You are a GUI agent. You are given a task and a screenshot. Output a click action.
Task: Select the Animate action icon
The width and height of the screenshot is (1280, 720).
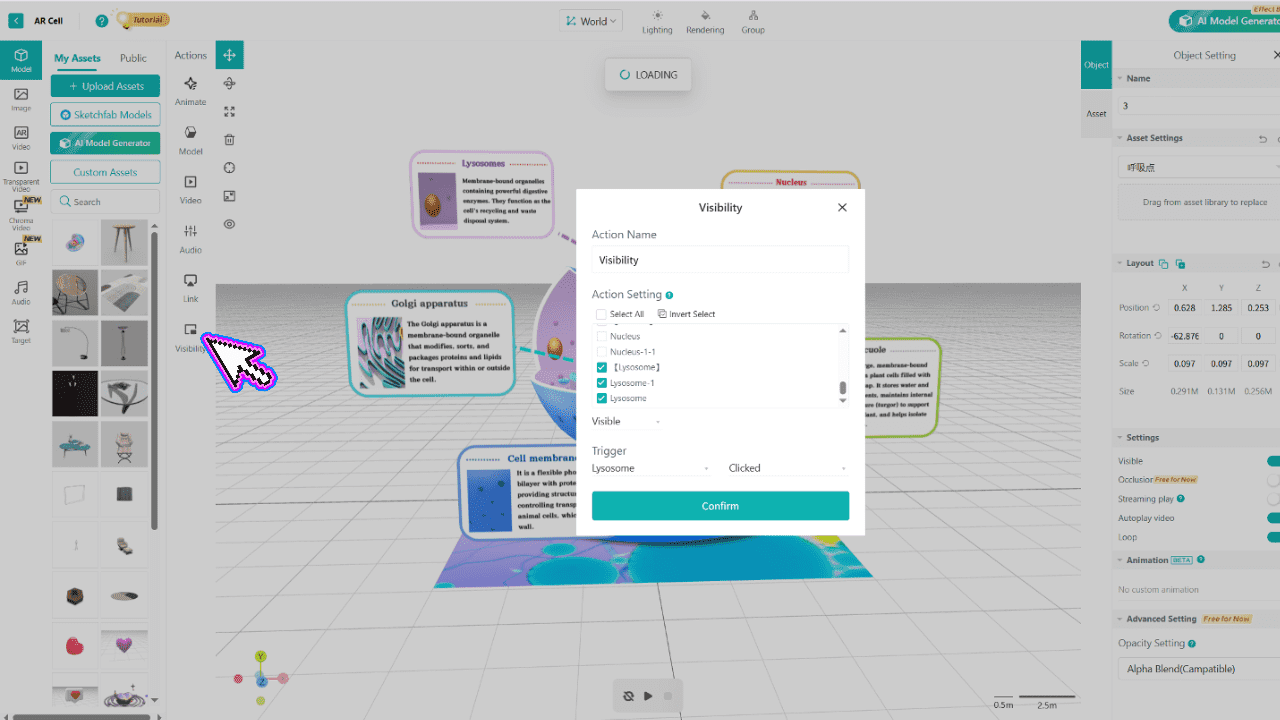tap(190, 85)
